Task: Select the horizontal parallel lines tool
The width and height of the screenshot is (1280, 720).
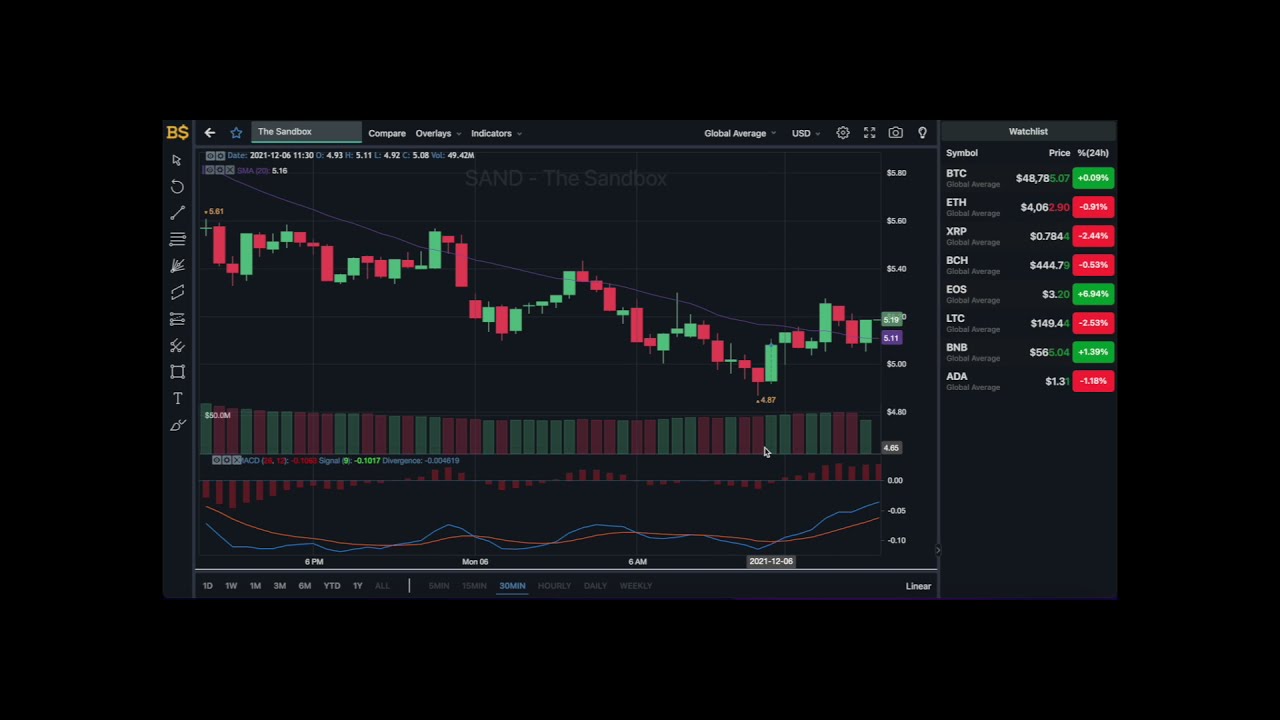Action: click(177, 239)
